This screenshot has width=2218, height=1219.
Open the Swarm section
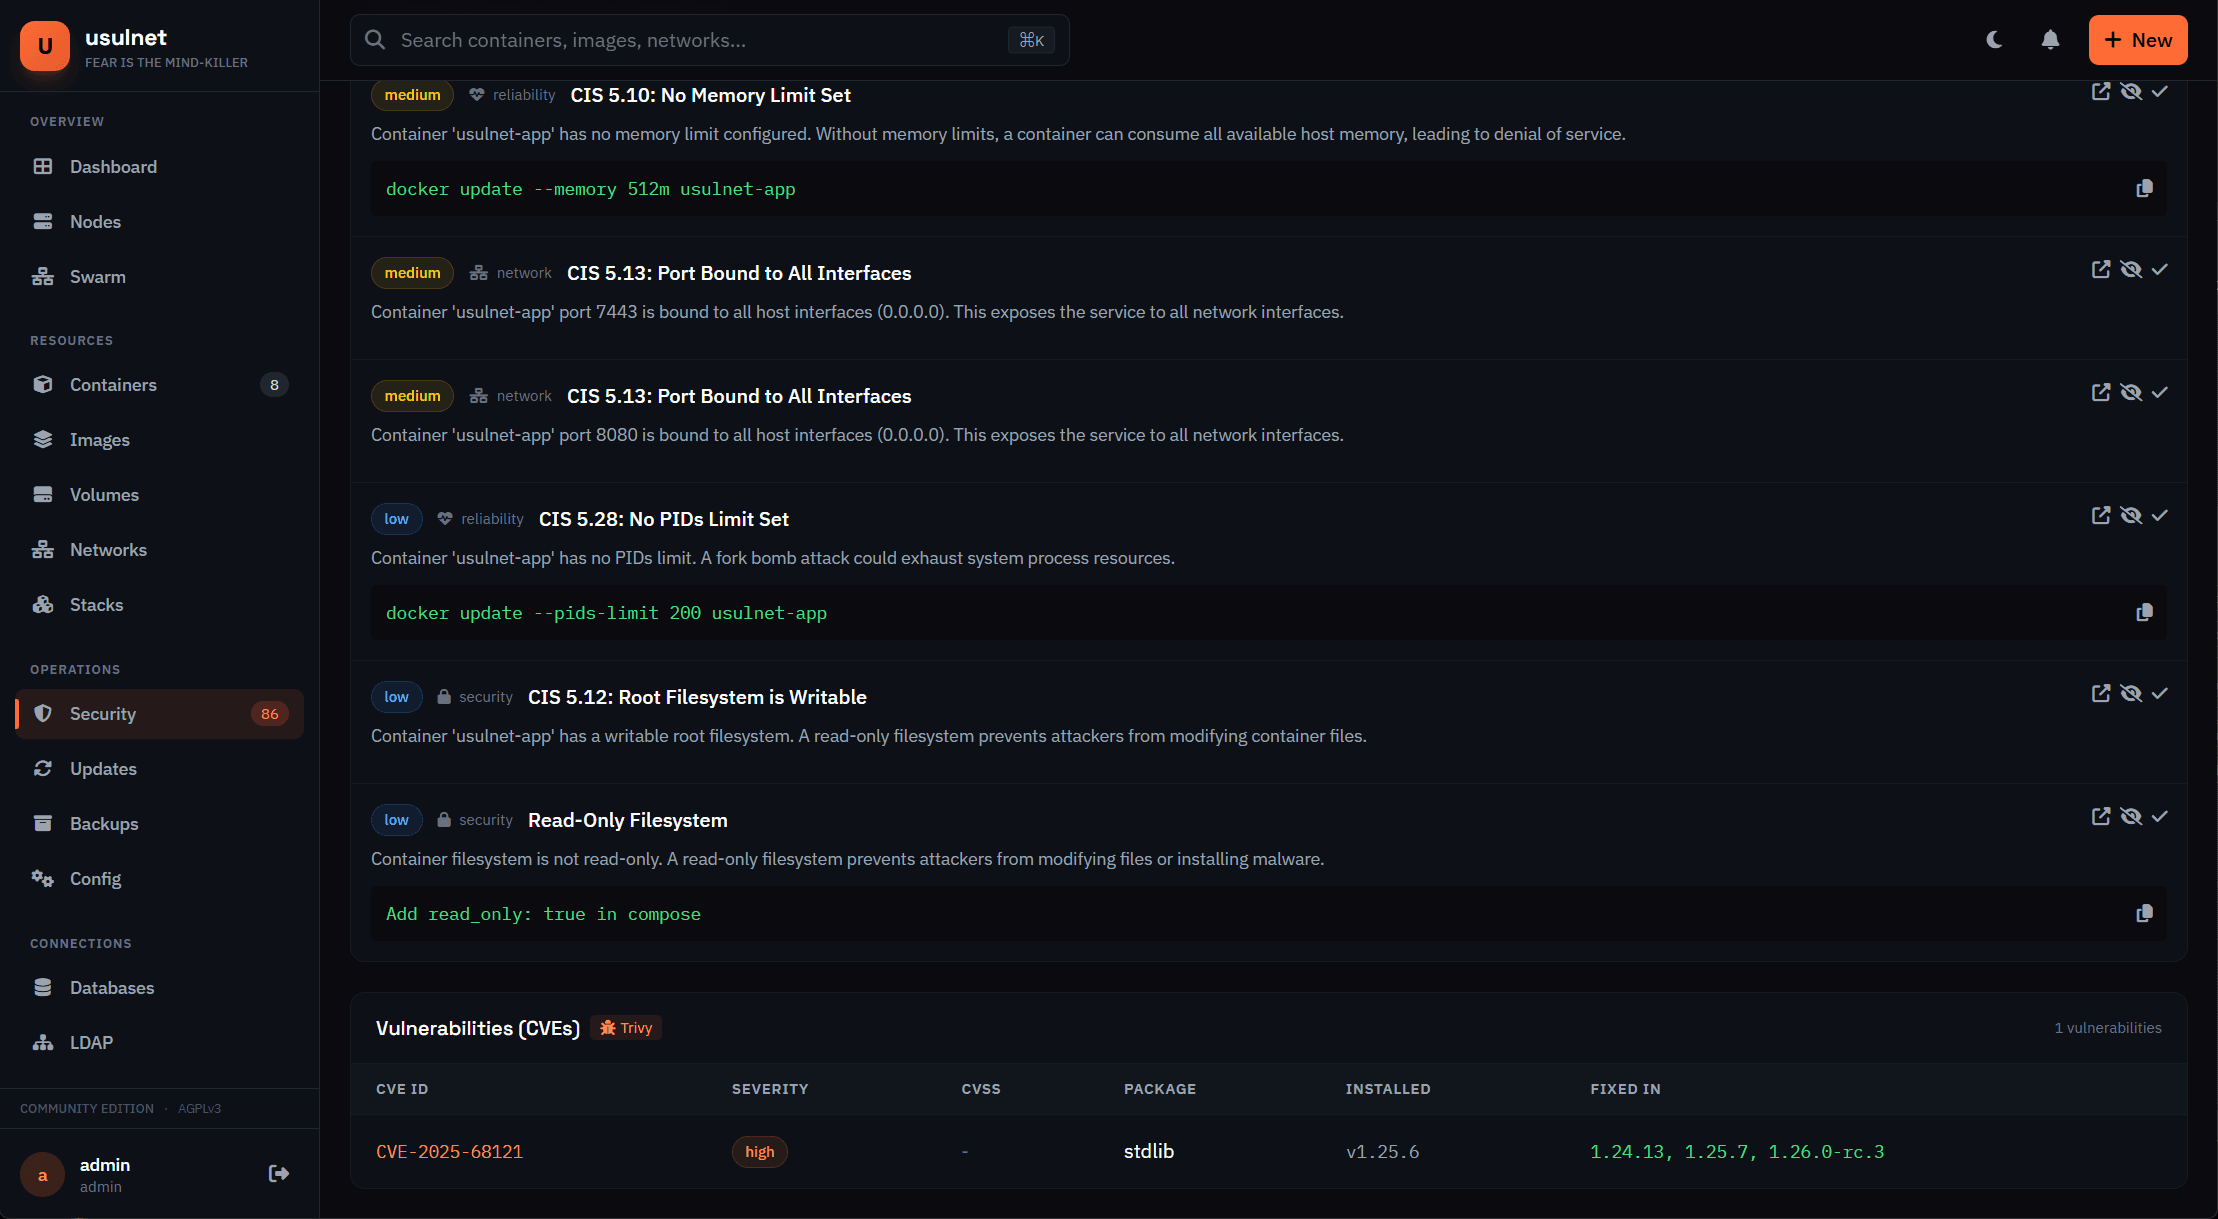pyautogui.click(x=97, y=276)
